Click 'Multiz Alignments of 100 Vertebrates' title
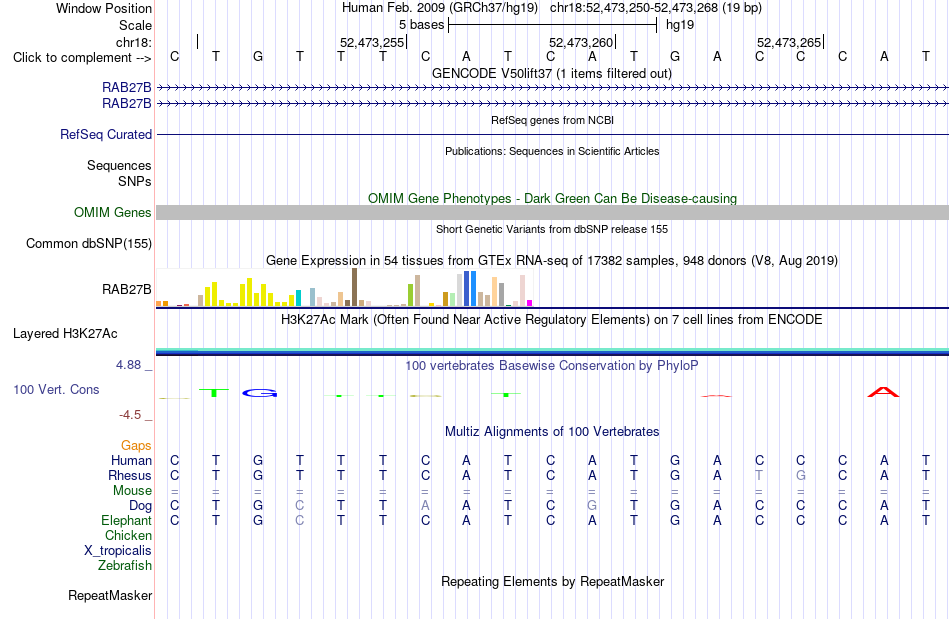 pos(552,431)
